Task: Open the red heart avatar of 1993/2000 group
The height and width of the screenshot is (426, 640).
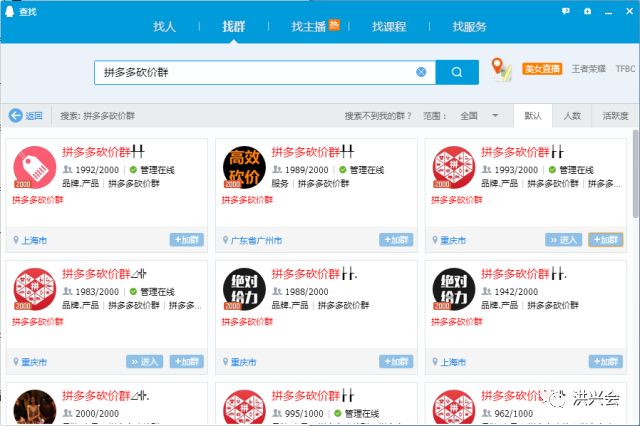Action: point(454,167)
